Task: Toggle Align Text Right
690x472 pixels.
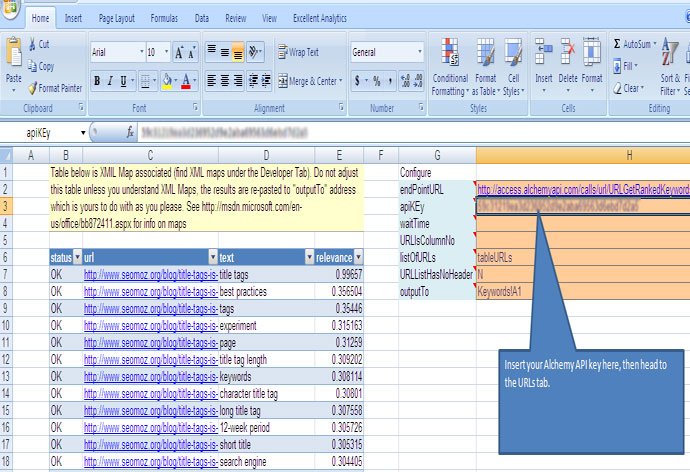Action: click(x=238, y=81)
